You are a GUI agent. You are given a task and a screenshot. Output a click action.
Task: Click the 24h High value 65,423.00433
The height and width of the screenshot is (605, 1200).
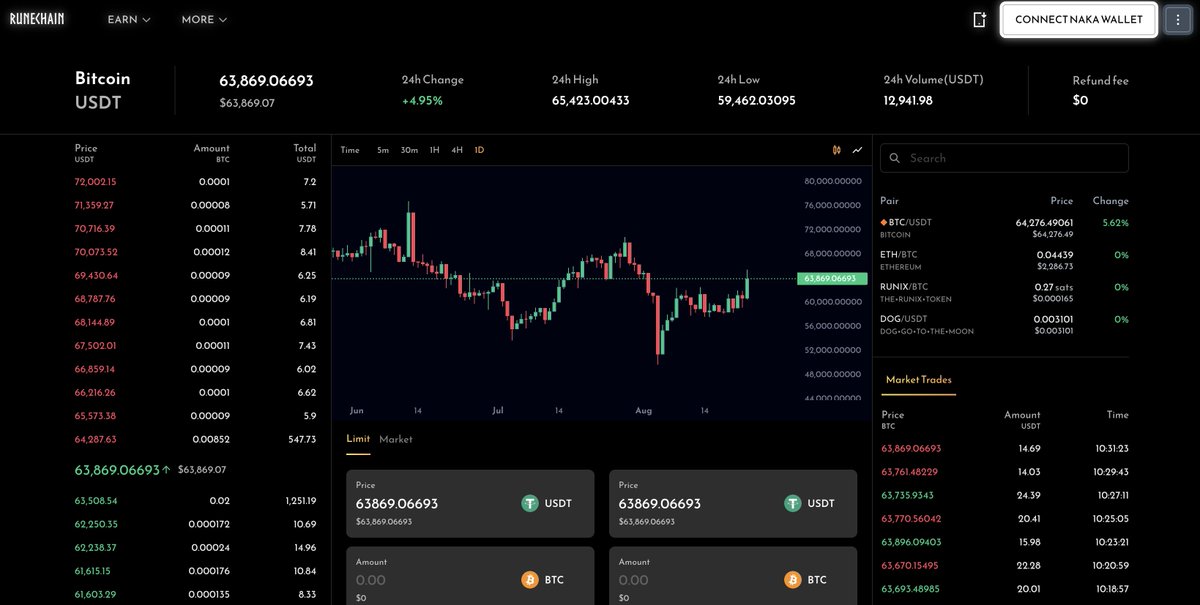coord(591,100)
